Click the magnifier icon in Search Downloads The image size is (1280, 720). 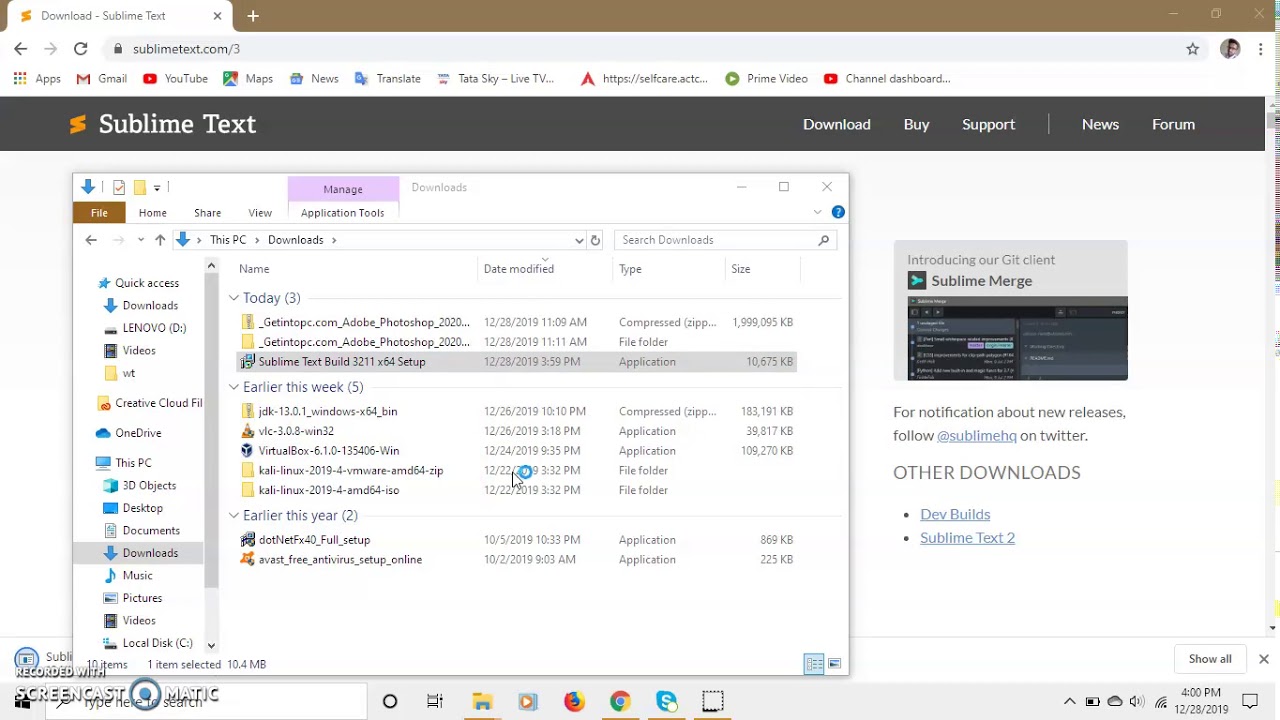click(824, 240)
